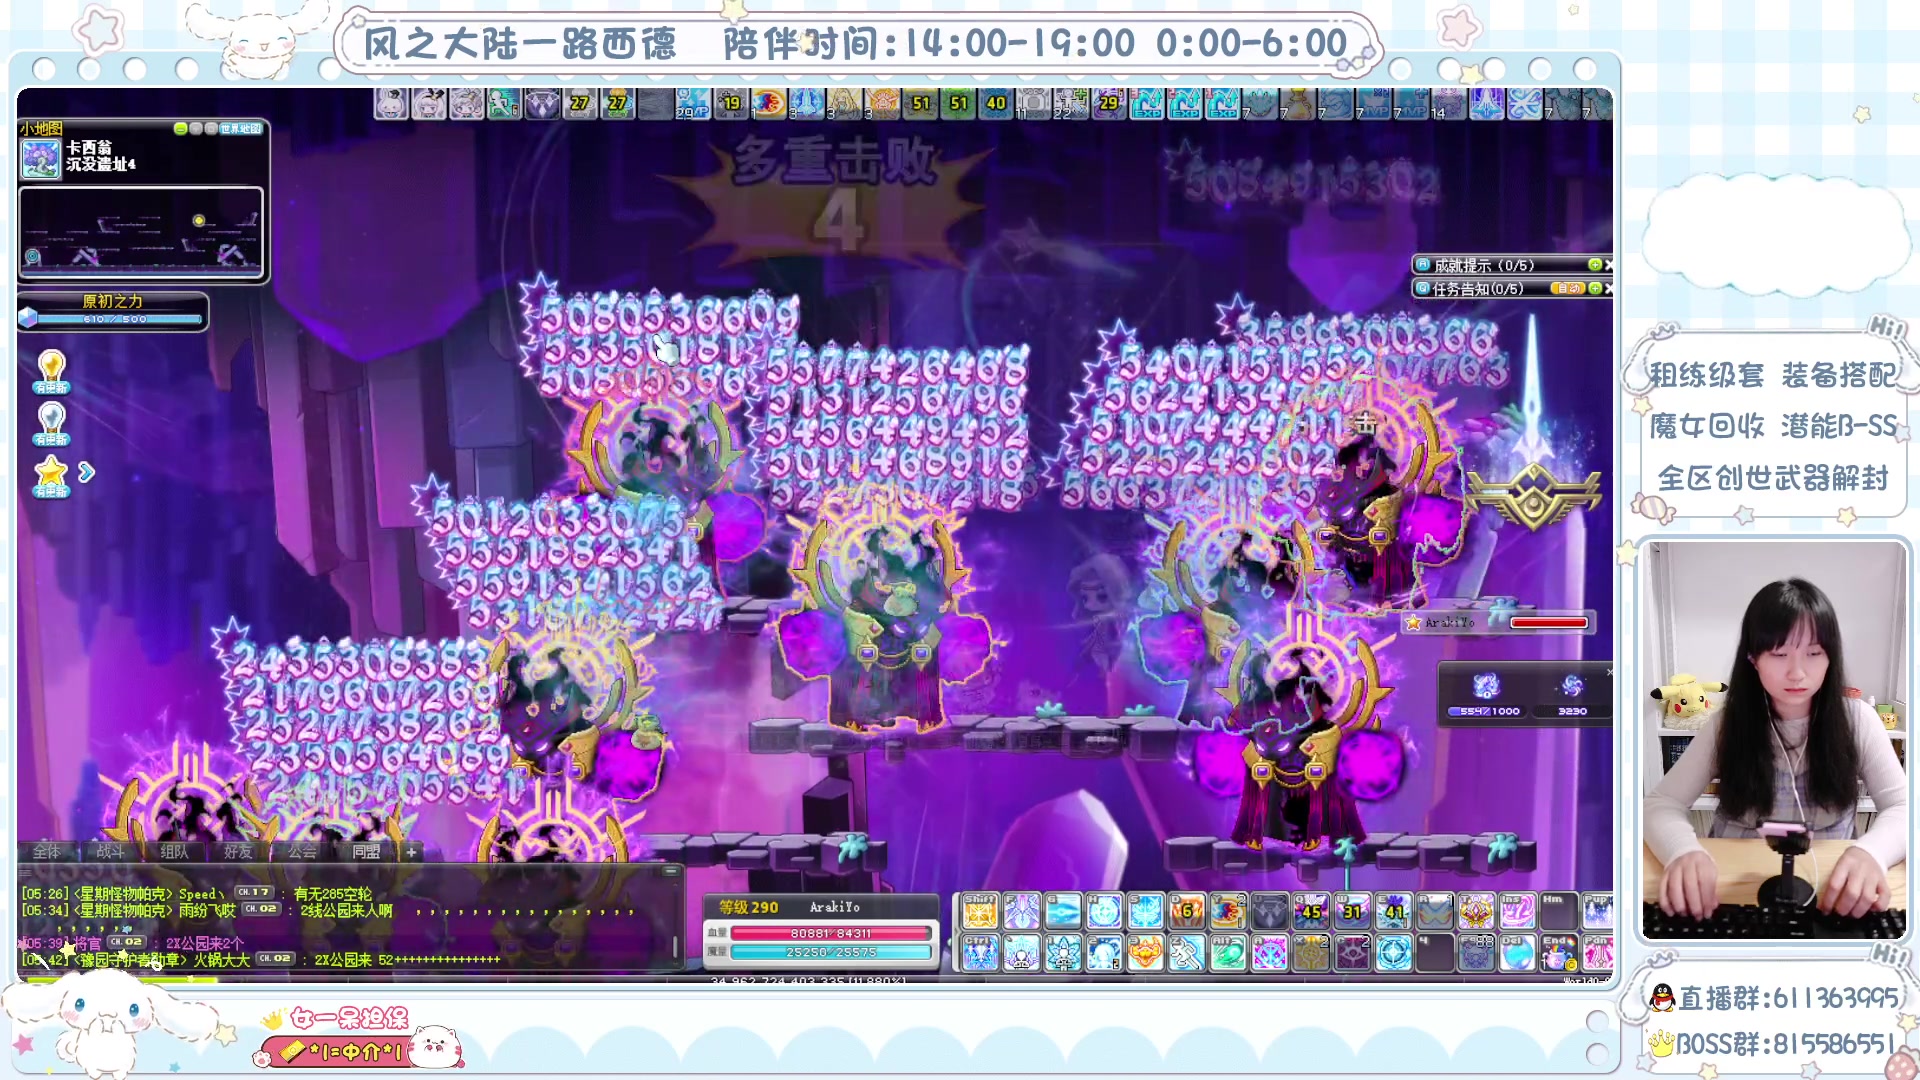Switch to the 公会 chat tab

point(302,852)
